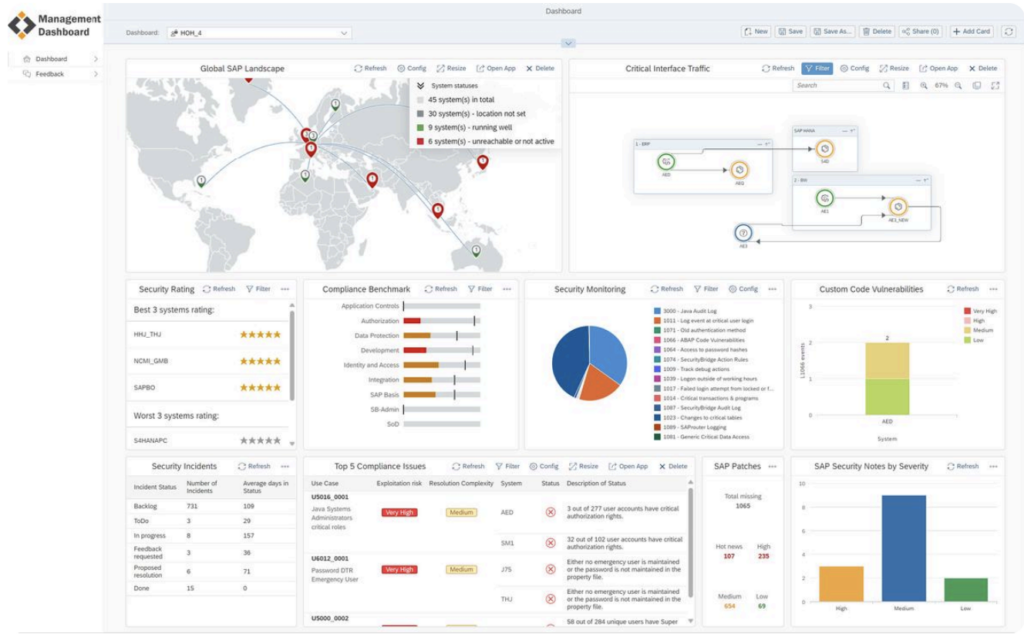Screen dimensions: 1024x634
Task: Click the top toolbar Delete button
Action: (x=876, y=31)
